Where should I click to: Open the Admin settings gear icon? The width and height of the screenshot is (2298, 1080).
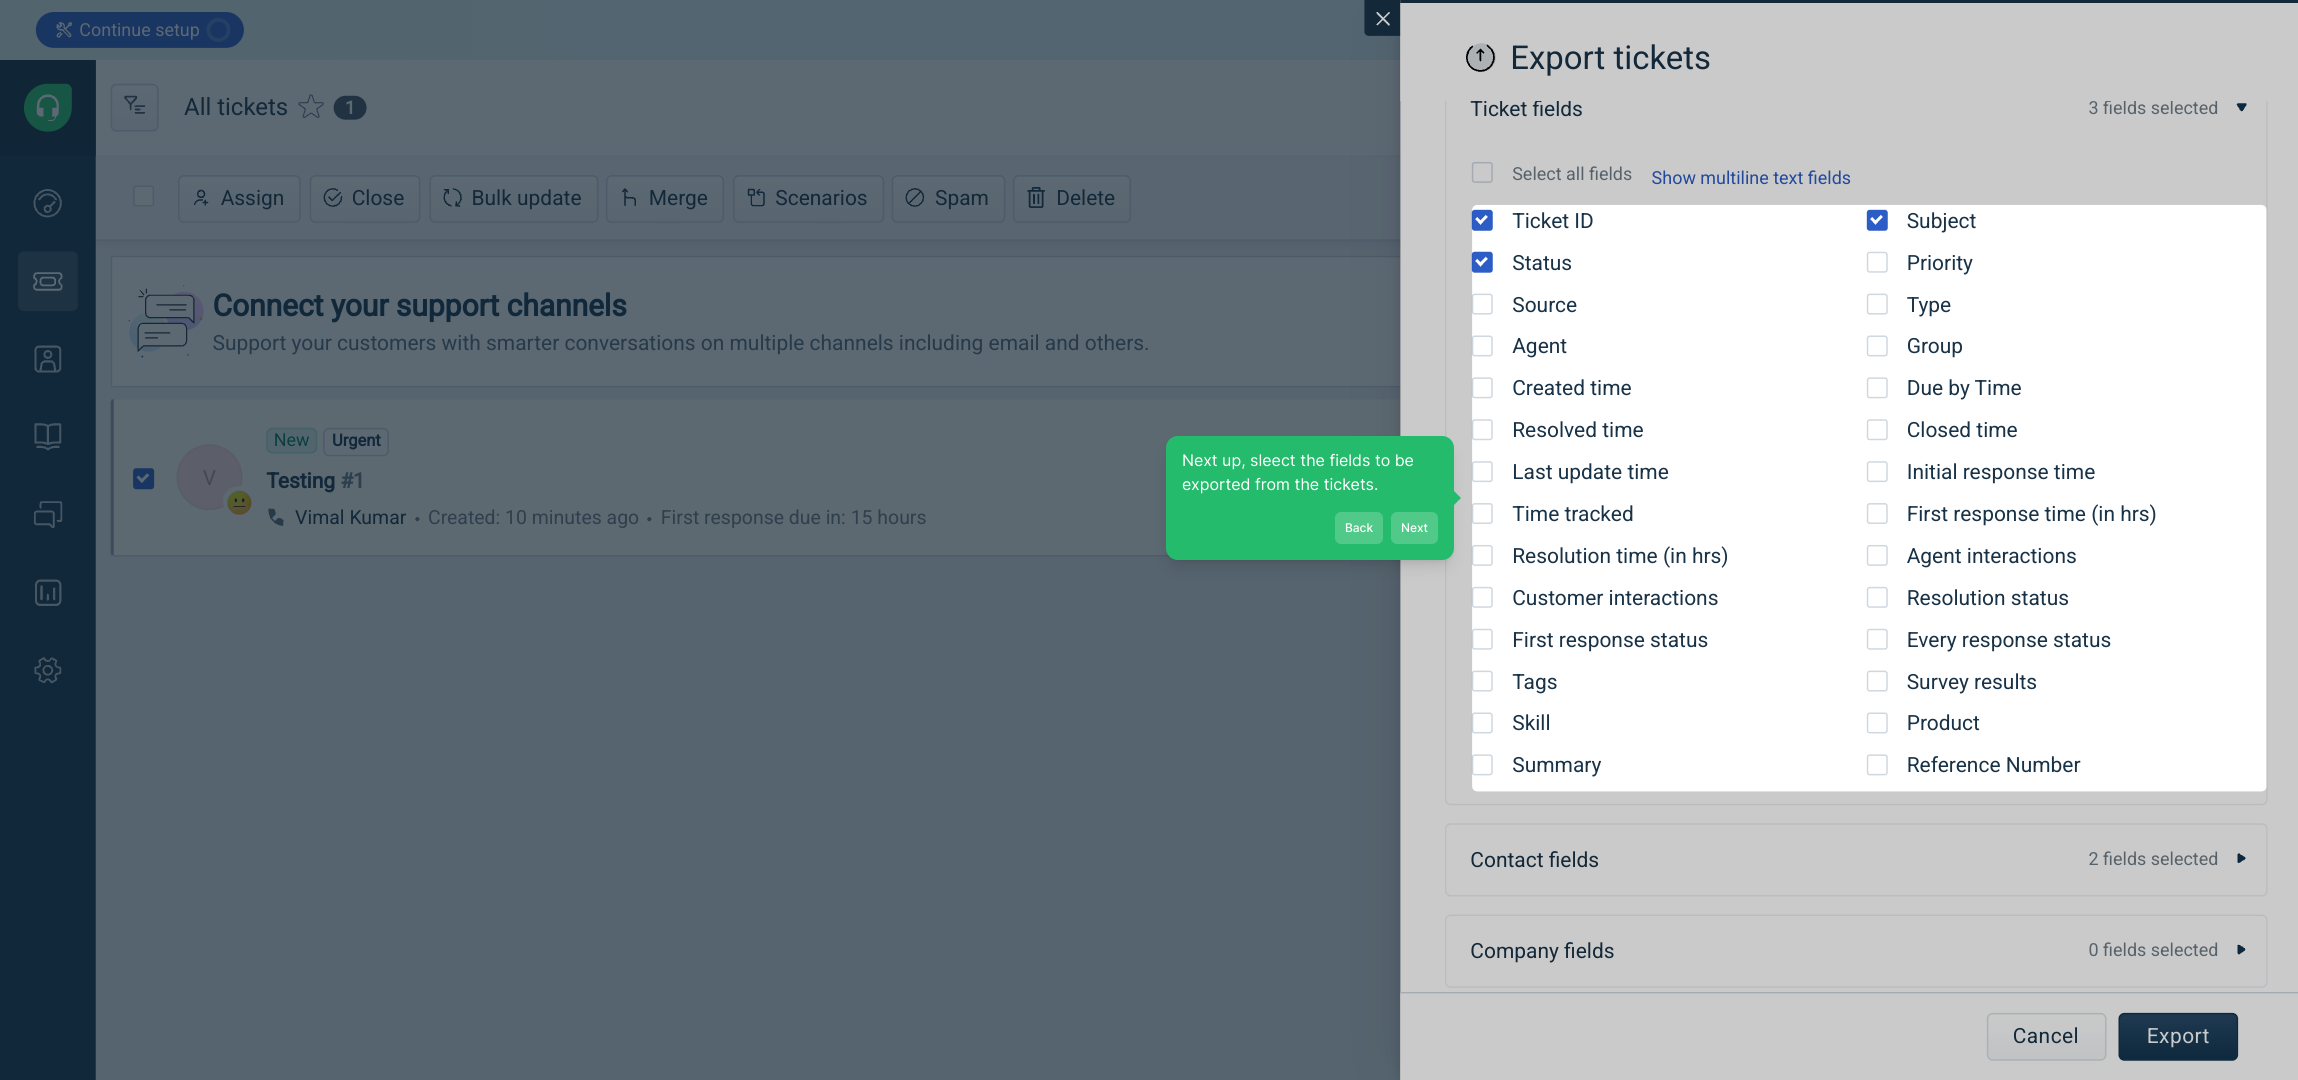[x=48, y=670]
